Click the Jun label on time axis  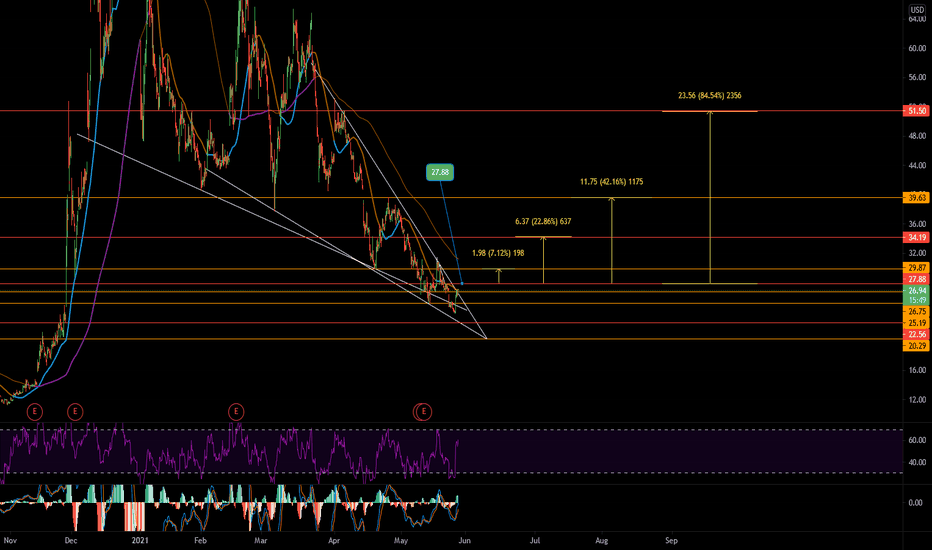click(x=465, y=541)
